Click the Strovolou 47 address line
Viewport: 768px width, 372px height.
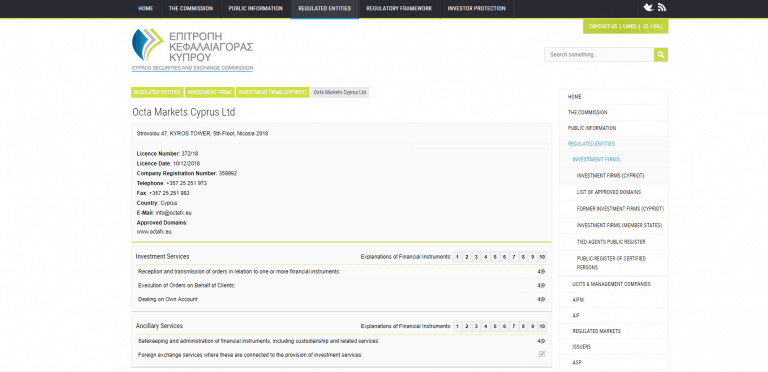202,134
